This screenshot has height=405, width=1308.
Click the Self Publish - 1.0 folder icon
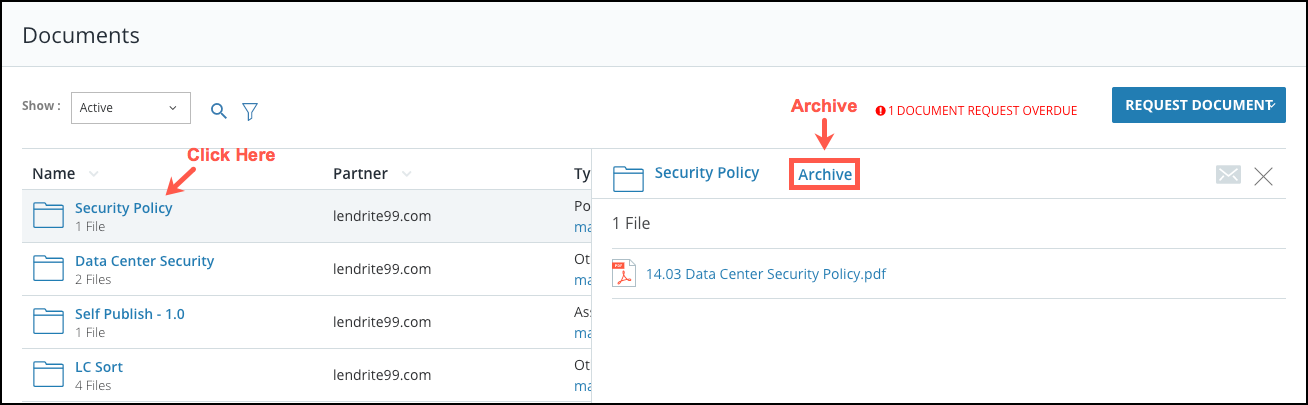click(48, 321)
